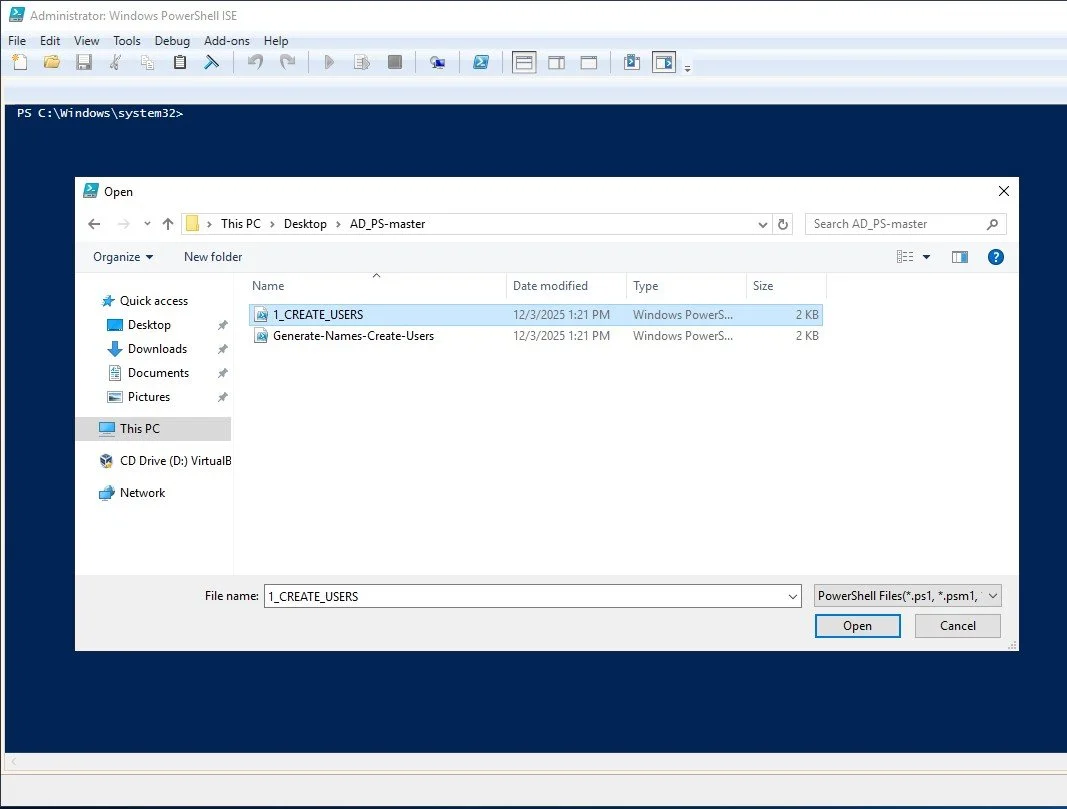This screenshot has height=809, width=1067.
Task: Click the Show Command Window icon
Action: (632, 63)
